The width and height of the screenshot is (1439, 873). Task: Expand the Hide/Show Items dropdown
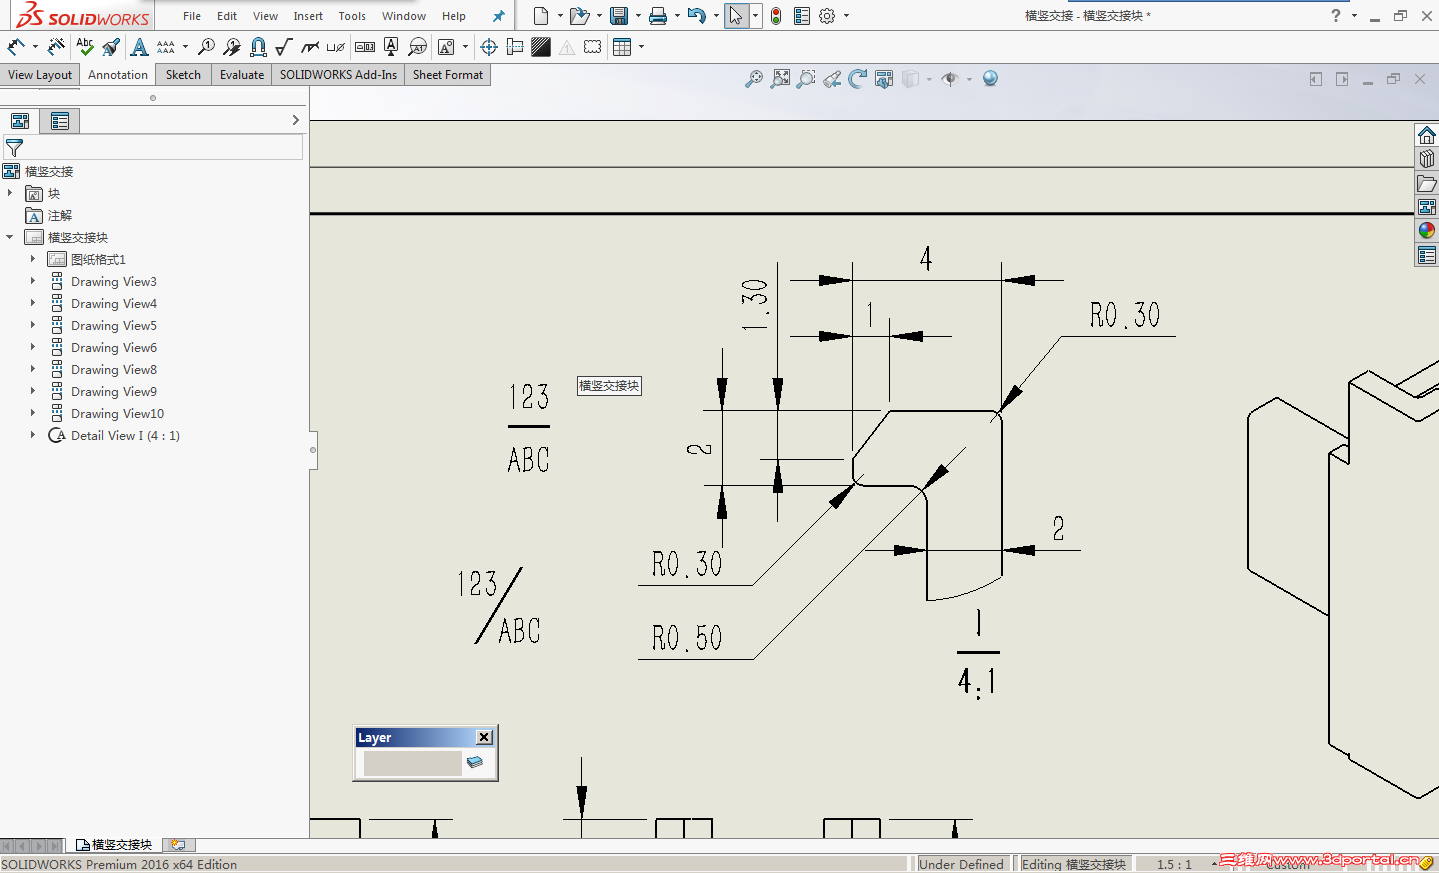pyautogui.click(x=969, y=79)
